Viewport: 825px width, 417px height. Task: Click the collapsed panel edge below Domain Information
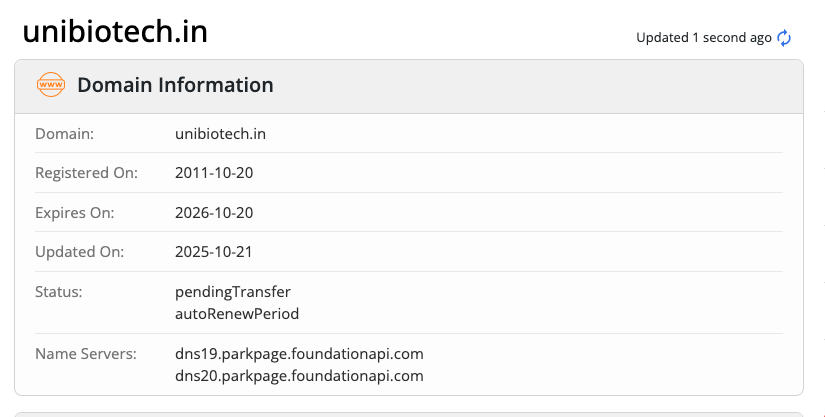[408, 413]
